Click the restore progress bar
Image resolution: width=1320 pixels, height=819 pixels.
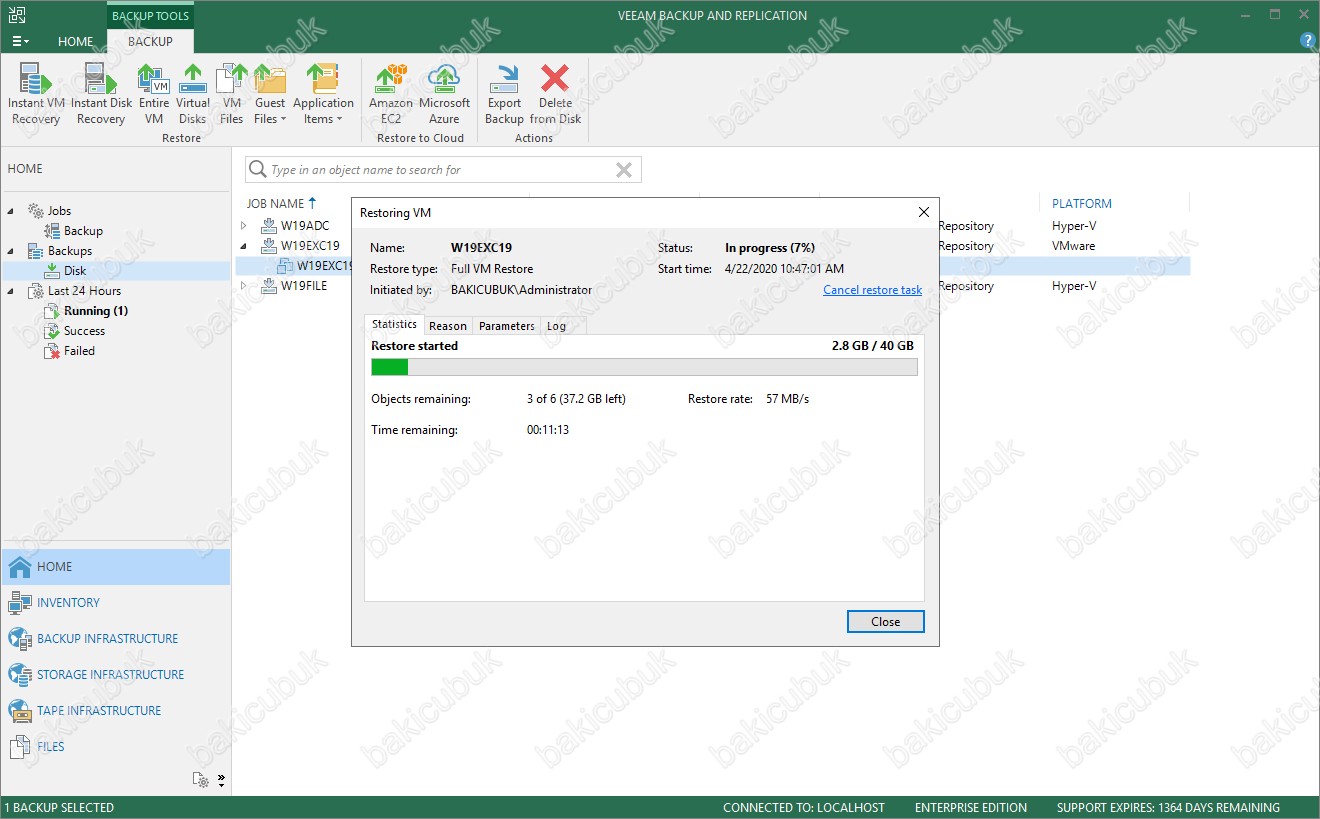644,367
